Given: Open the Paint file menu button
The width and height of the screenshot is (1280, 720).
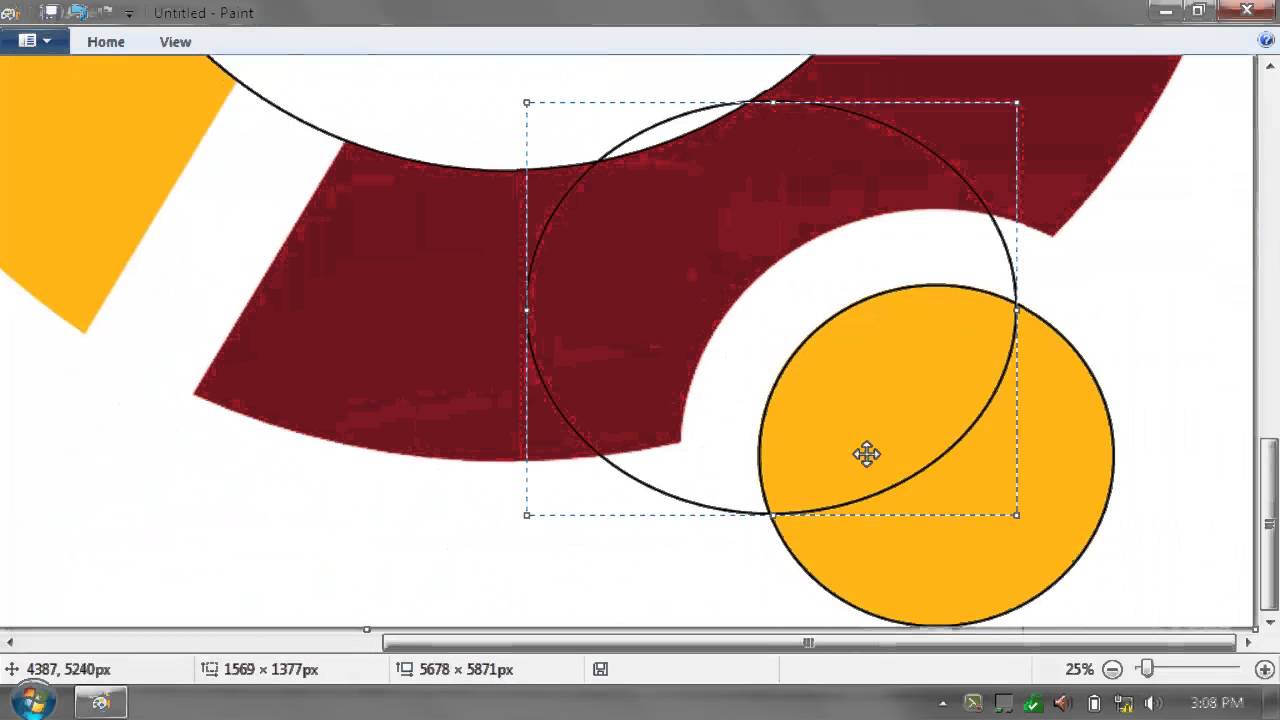Looking at the screenshot, I should pos(35,41).
